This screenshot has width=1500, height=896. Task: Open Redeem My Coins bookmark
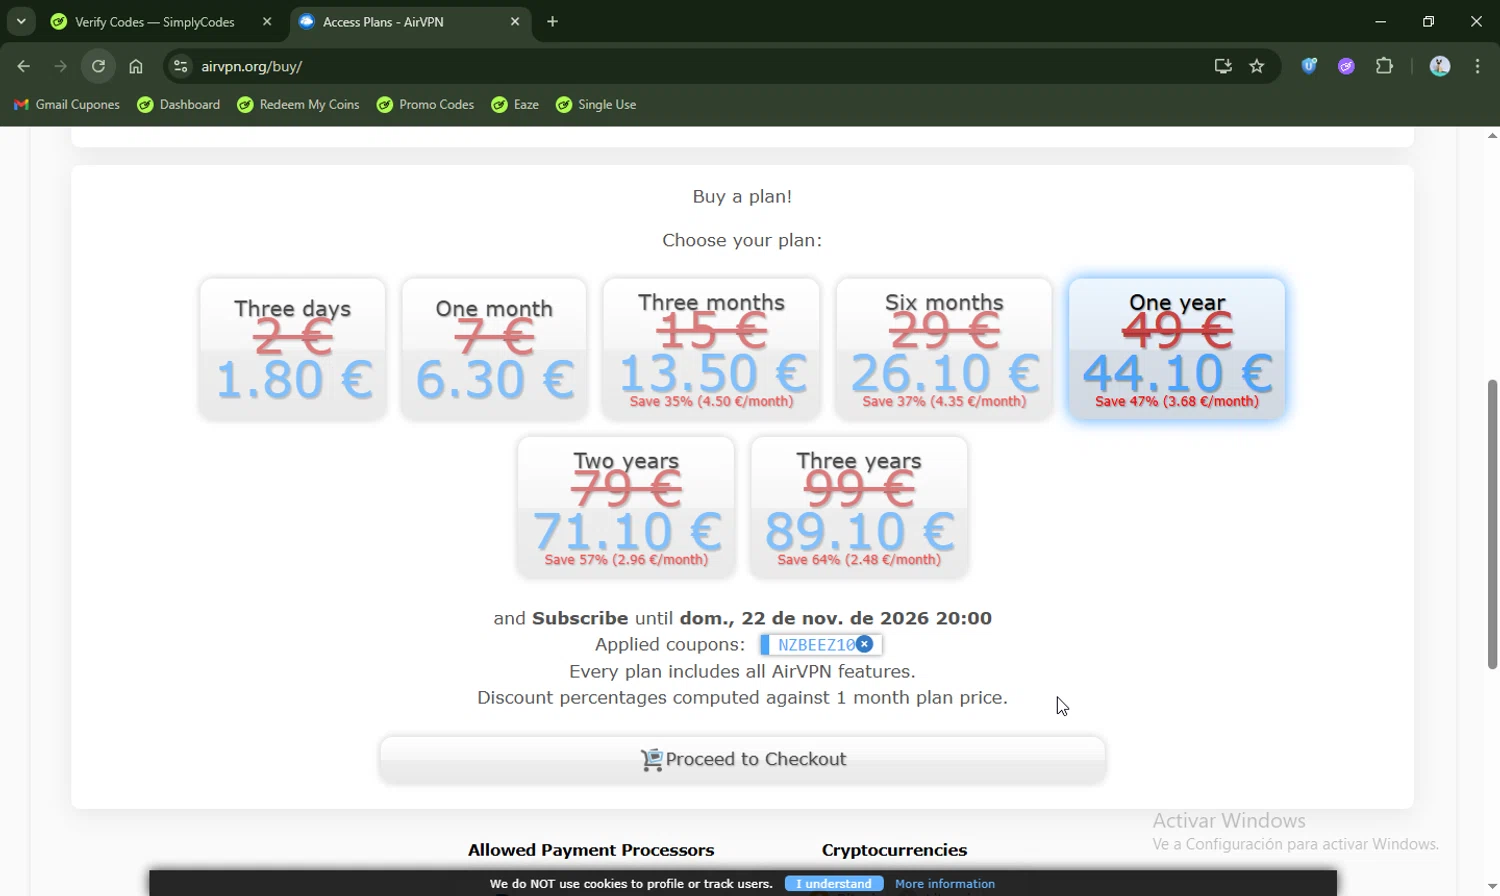(298, 104)
